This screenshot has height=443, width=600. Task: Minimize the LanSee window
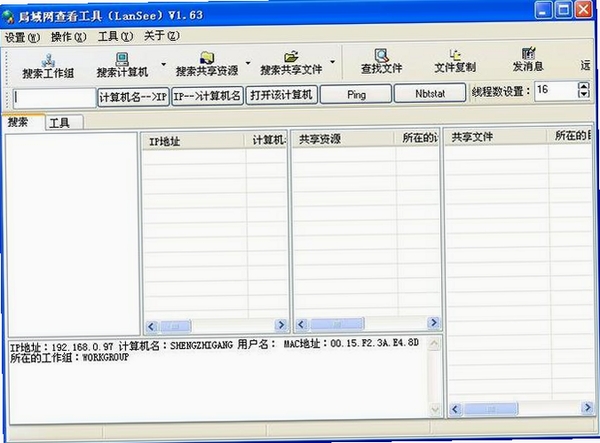click(543, 10)
